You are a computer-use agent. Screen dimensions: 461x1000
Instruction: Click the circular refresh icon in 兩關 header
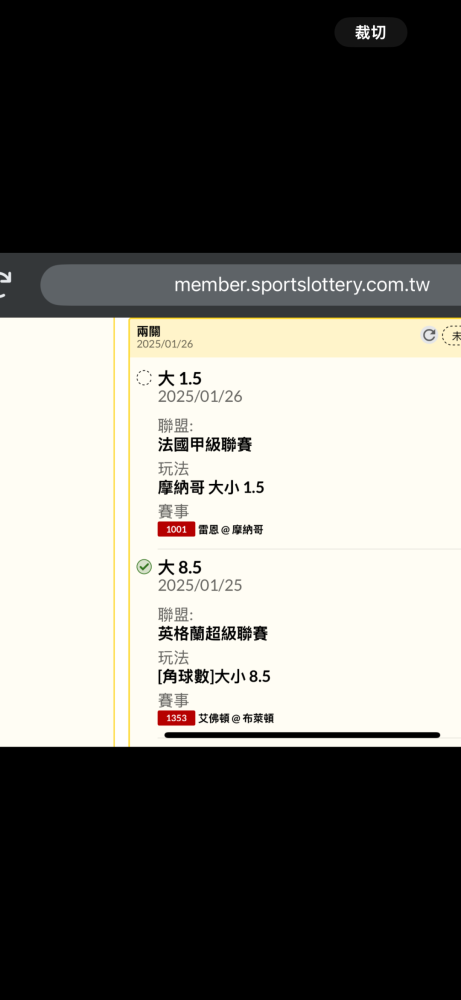click(429, 335)
